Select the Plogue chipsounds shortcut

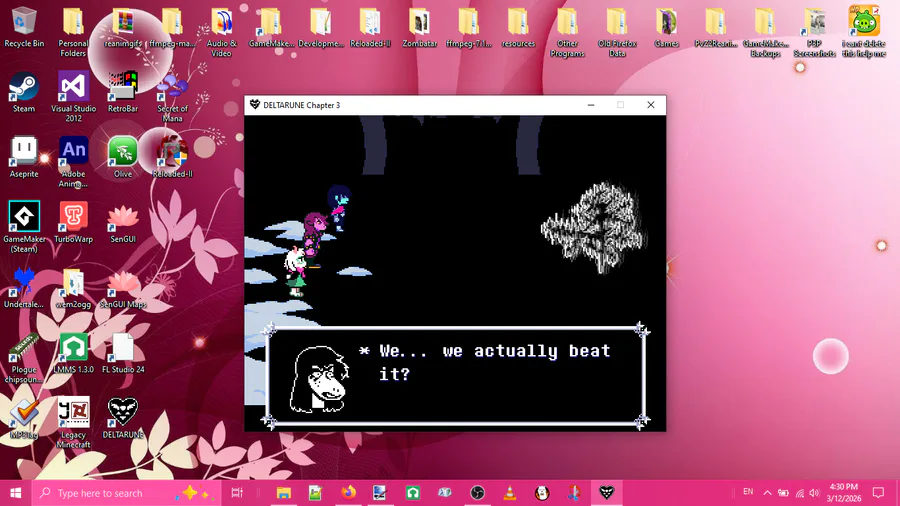point(24,358)
